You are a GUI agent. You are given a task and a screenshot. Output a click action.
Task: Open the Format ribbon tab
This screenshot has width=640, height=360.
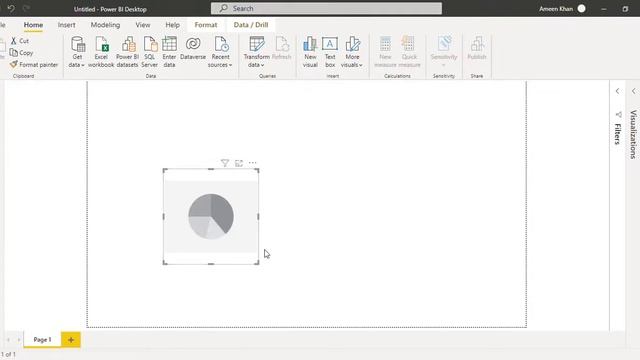pyautogui.click(x=206, y=25)
